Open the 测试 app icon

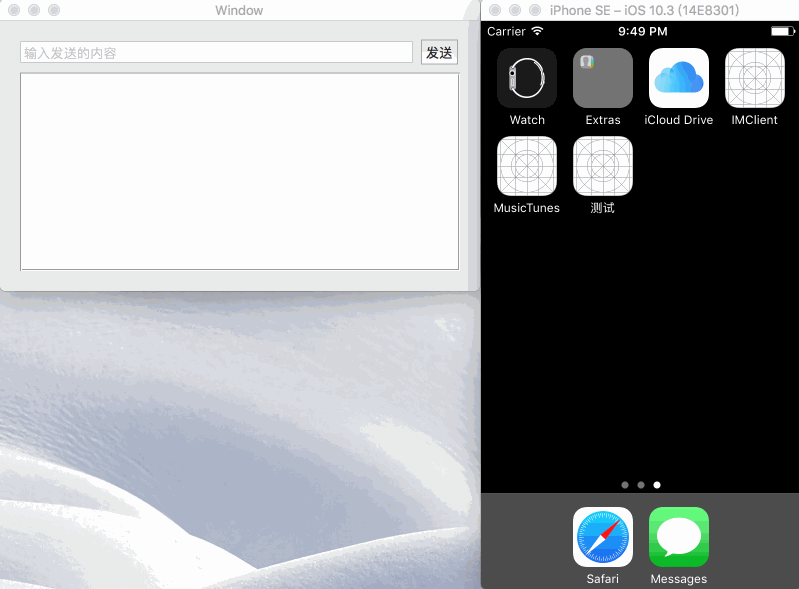point(603,166)
